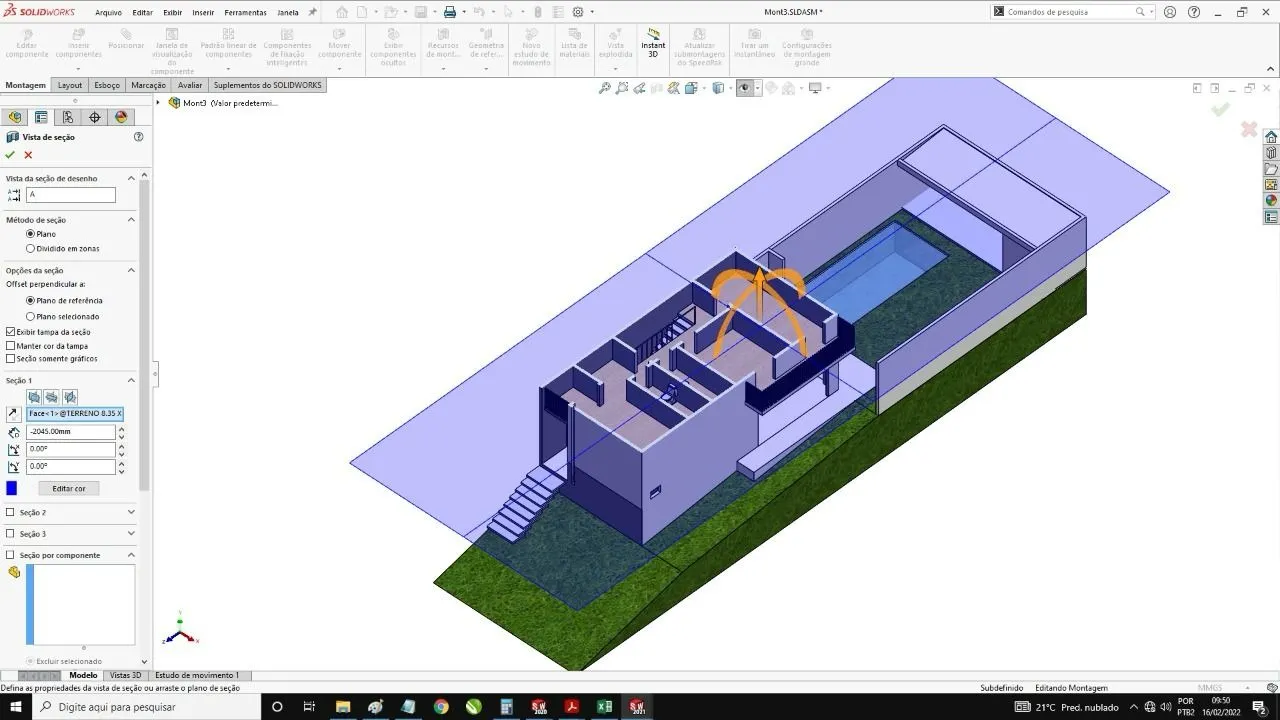Collapse the Seção 1 section

[x=131, y=380]
